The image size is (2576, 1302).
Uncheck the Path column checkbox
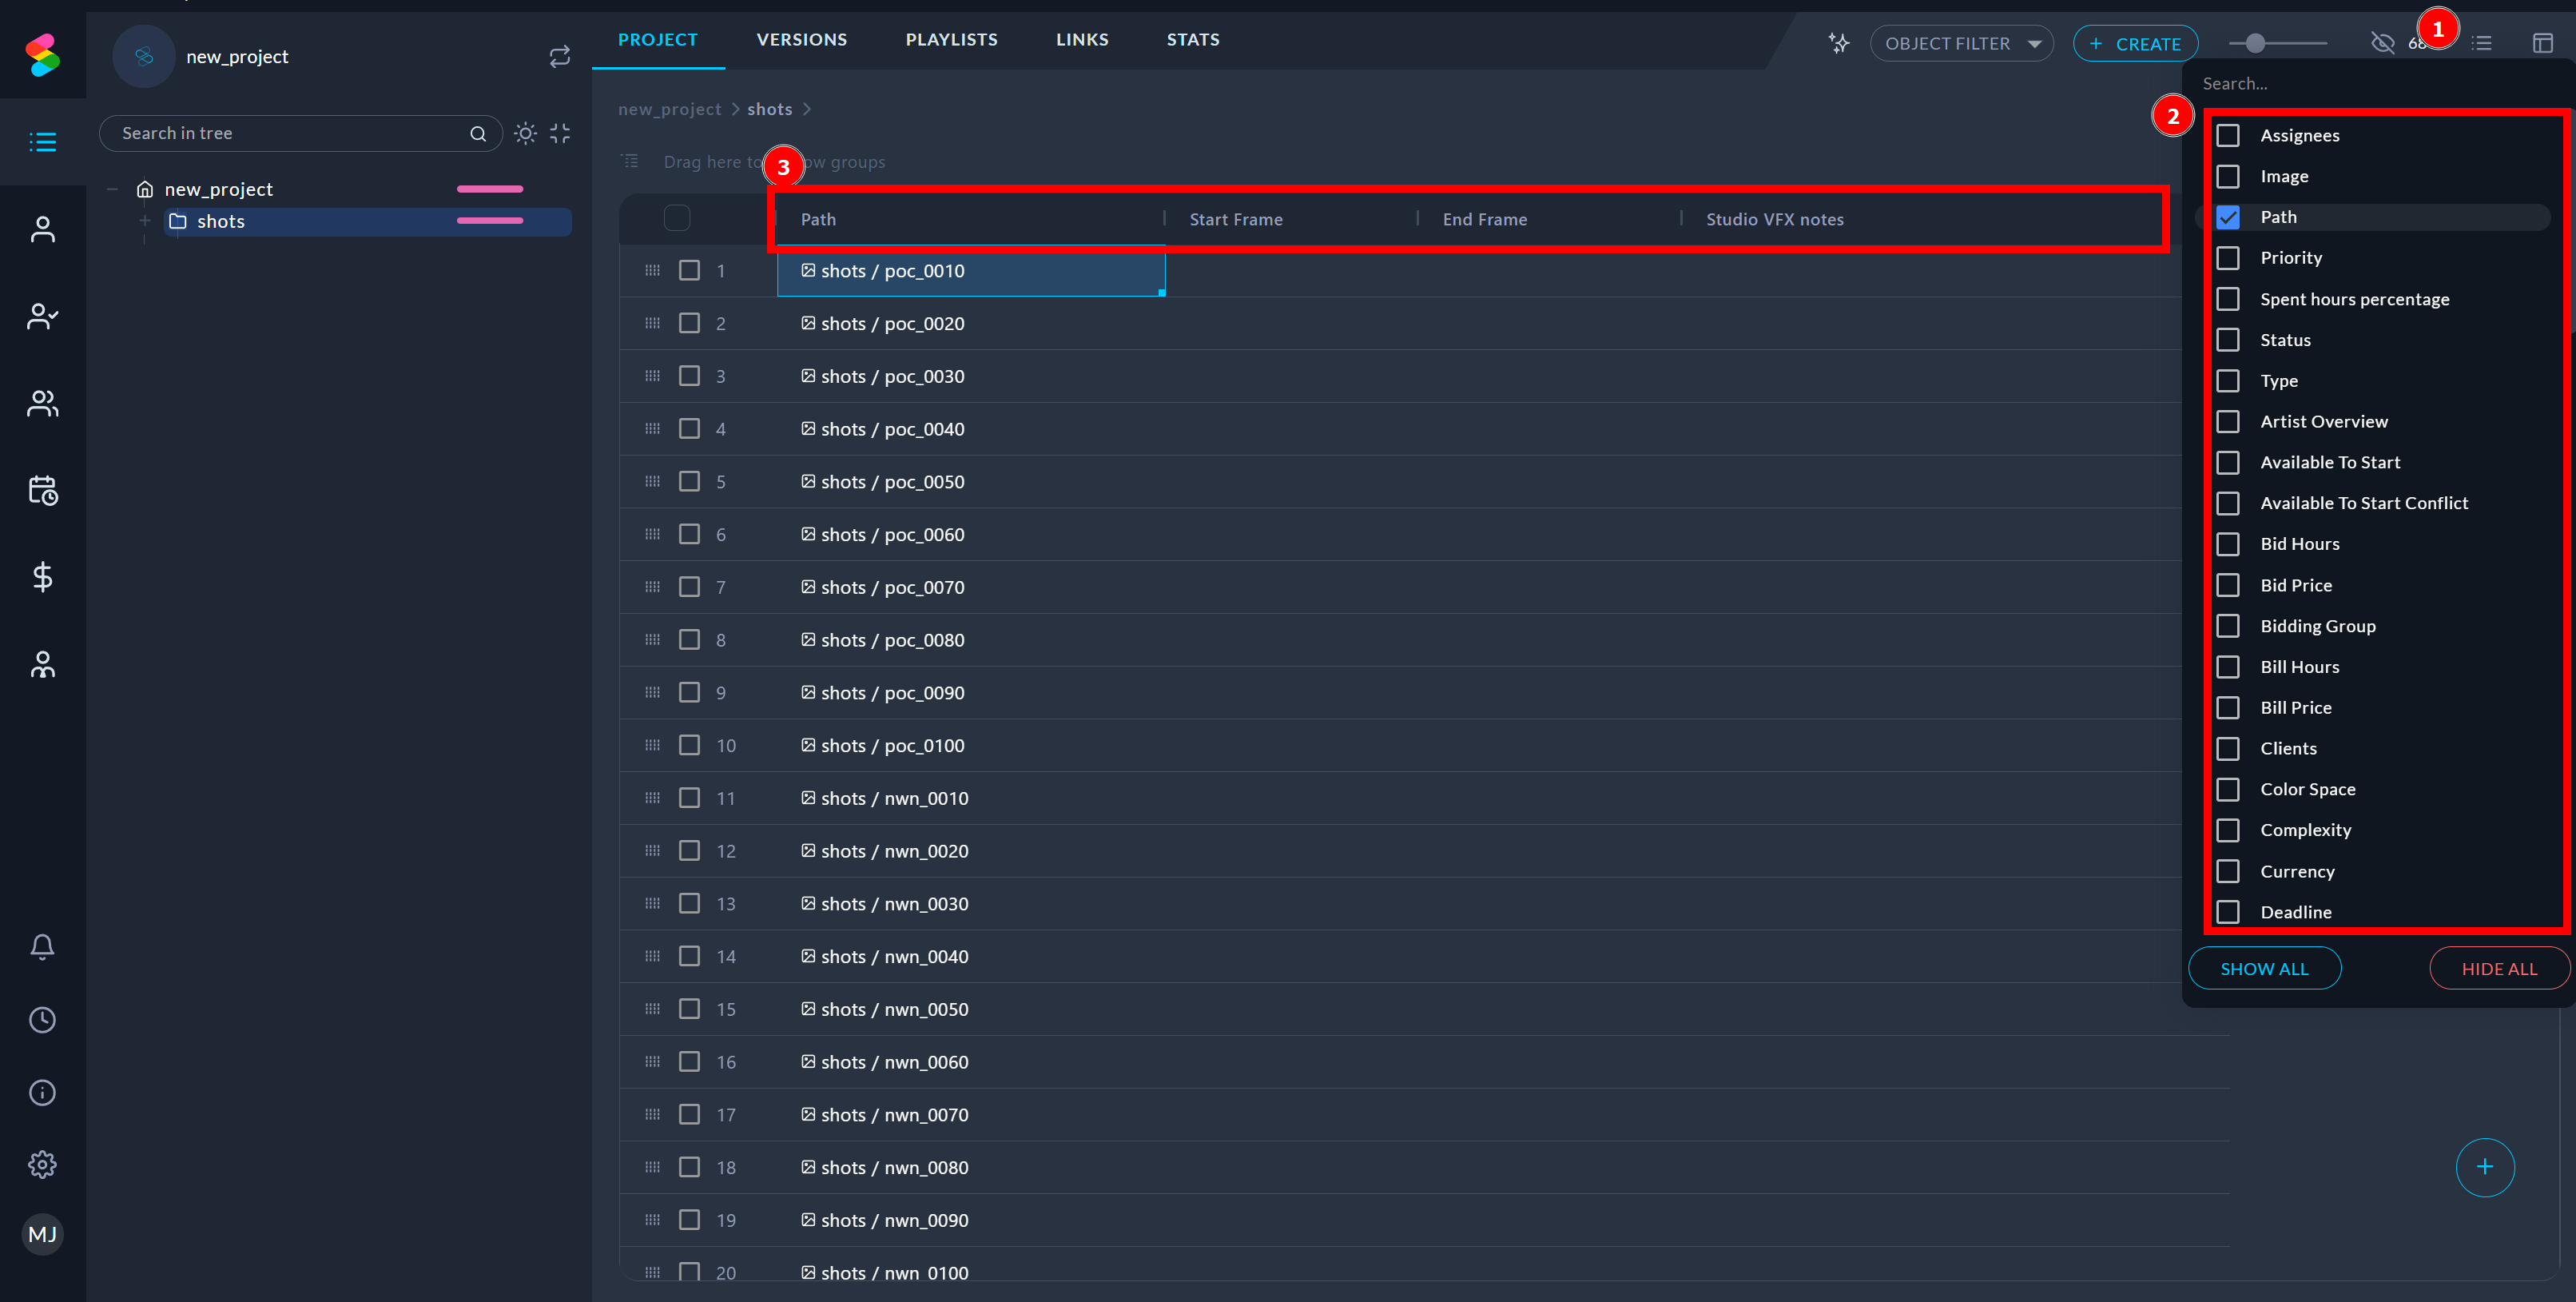coord(2228,217)
